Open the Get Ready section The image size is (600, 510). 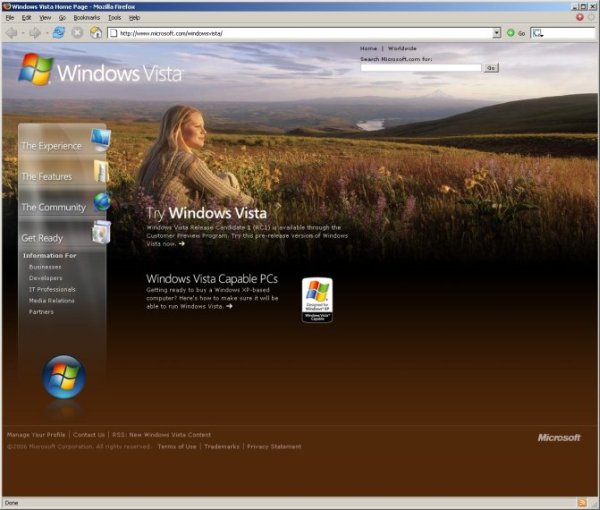tap(42, 238)
